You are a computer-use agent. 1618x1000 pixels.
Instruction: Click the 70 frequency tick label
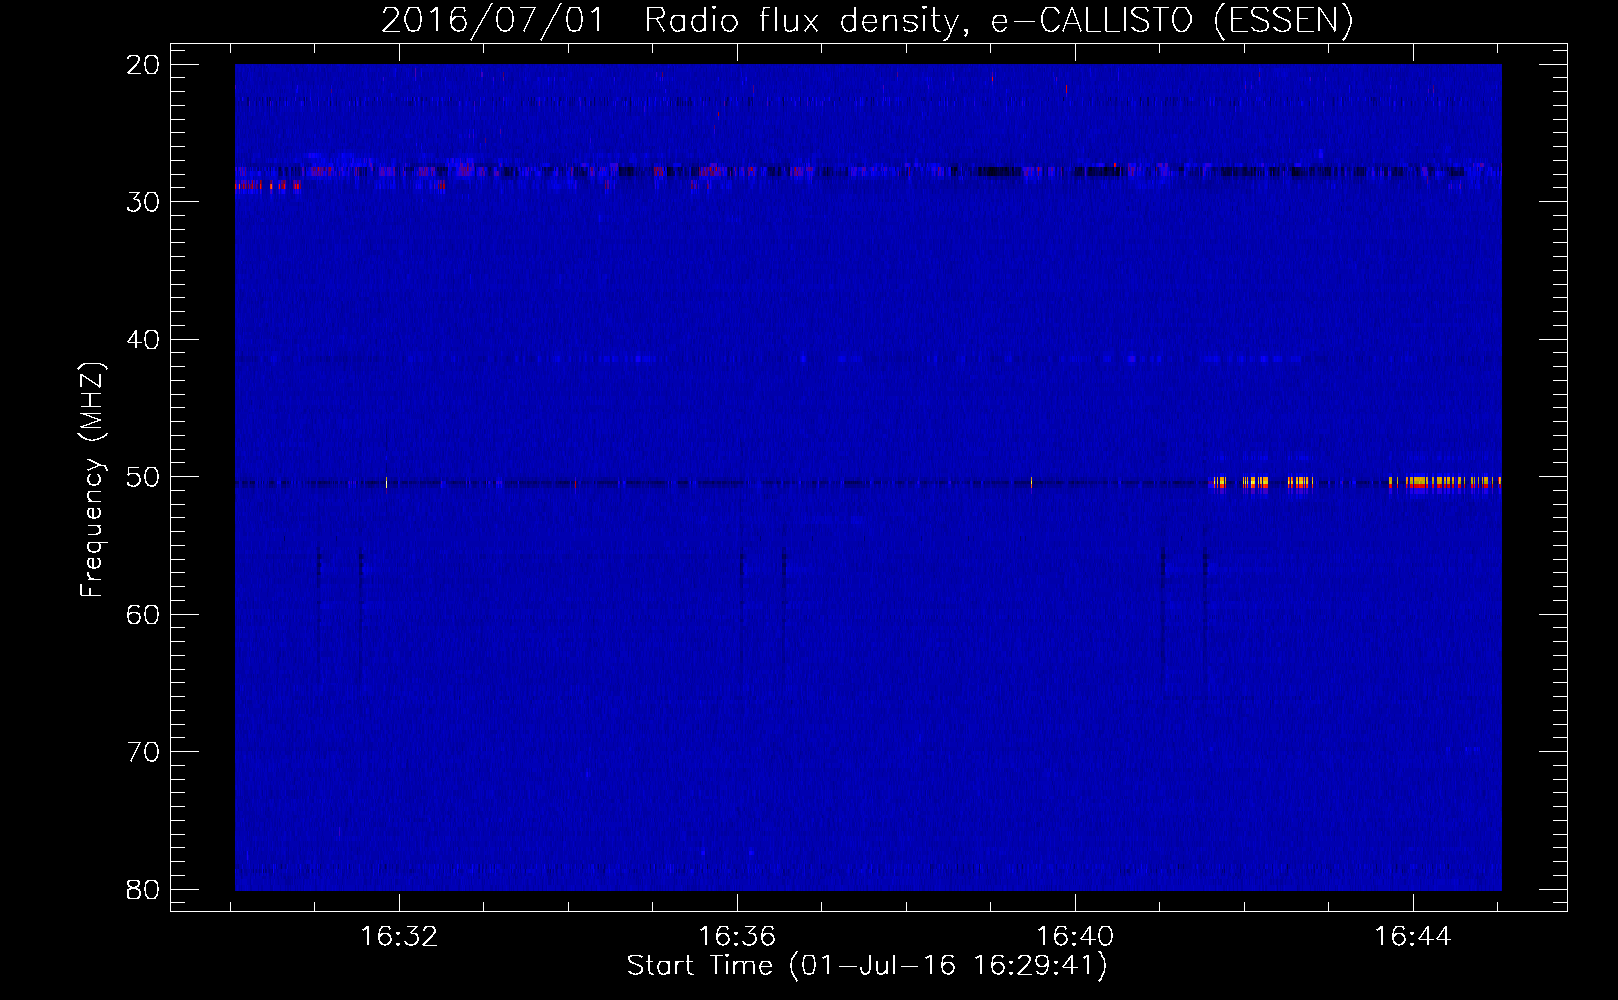143,752
